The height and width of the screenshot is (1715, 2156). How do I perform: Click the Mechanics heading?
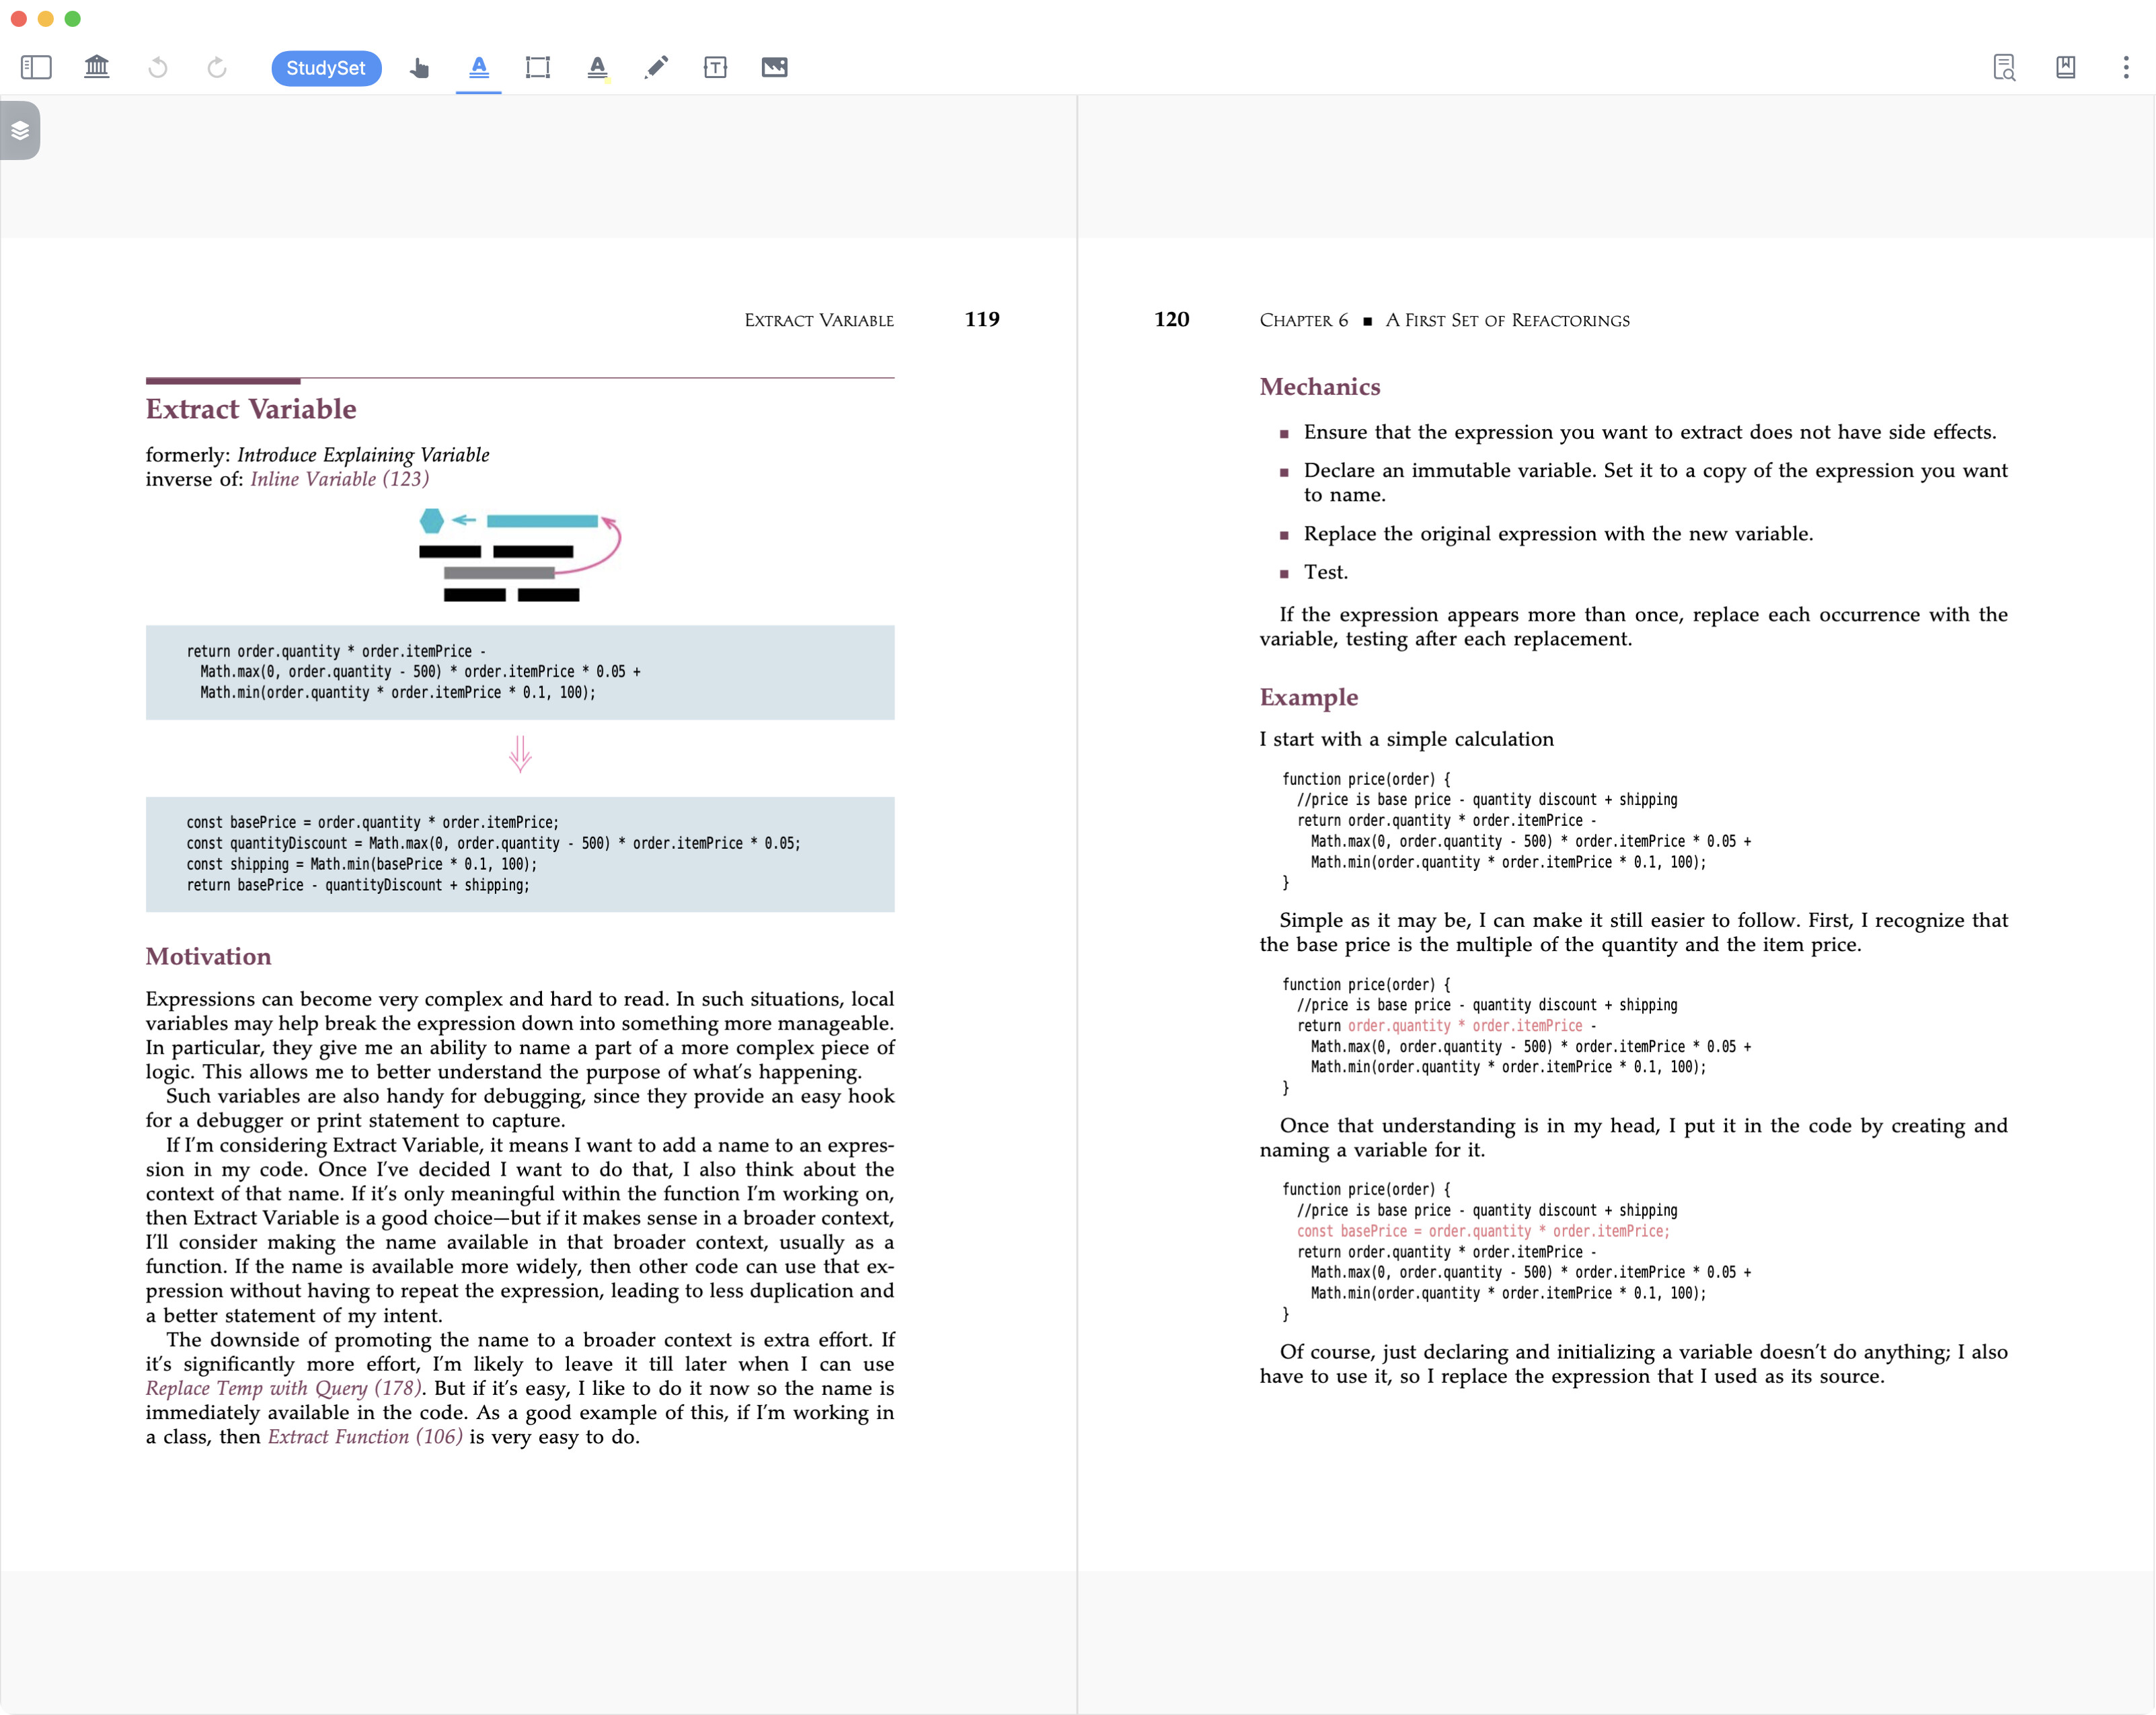click(1320, 387)
